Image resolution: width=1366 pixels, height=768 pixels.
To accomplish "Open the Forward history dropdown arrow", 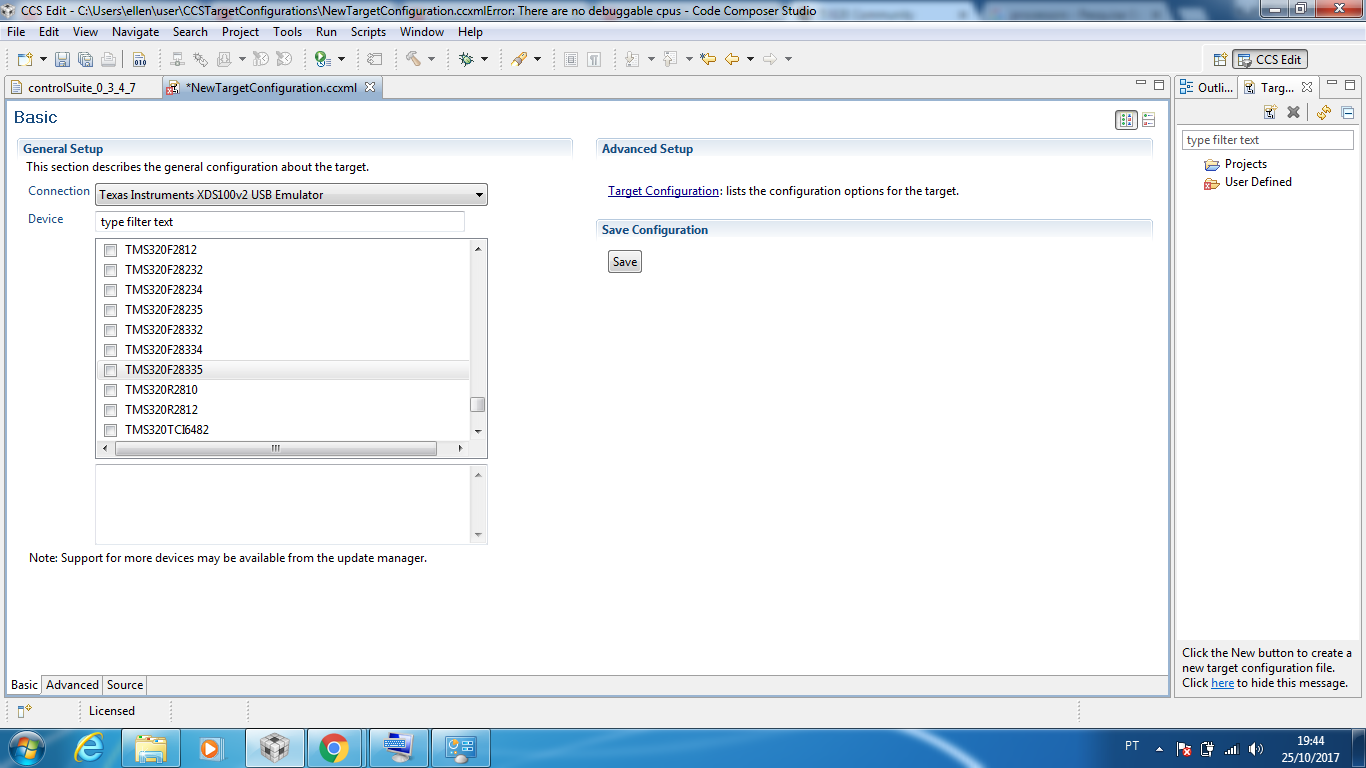I will coord(788,59).
